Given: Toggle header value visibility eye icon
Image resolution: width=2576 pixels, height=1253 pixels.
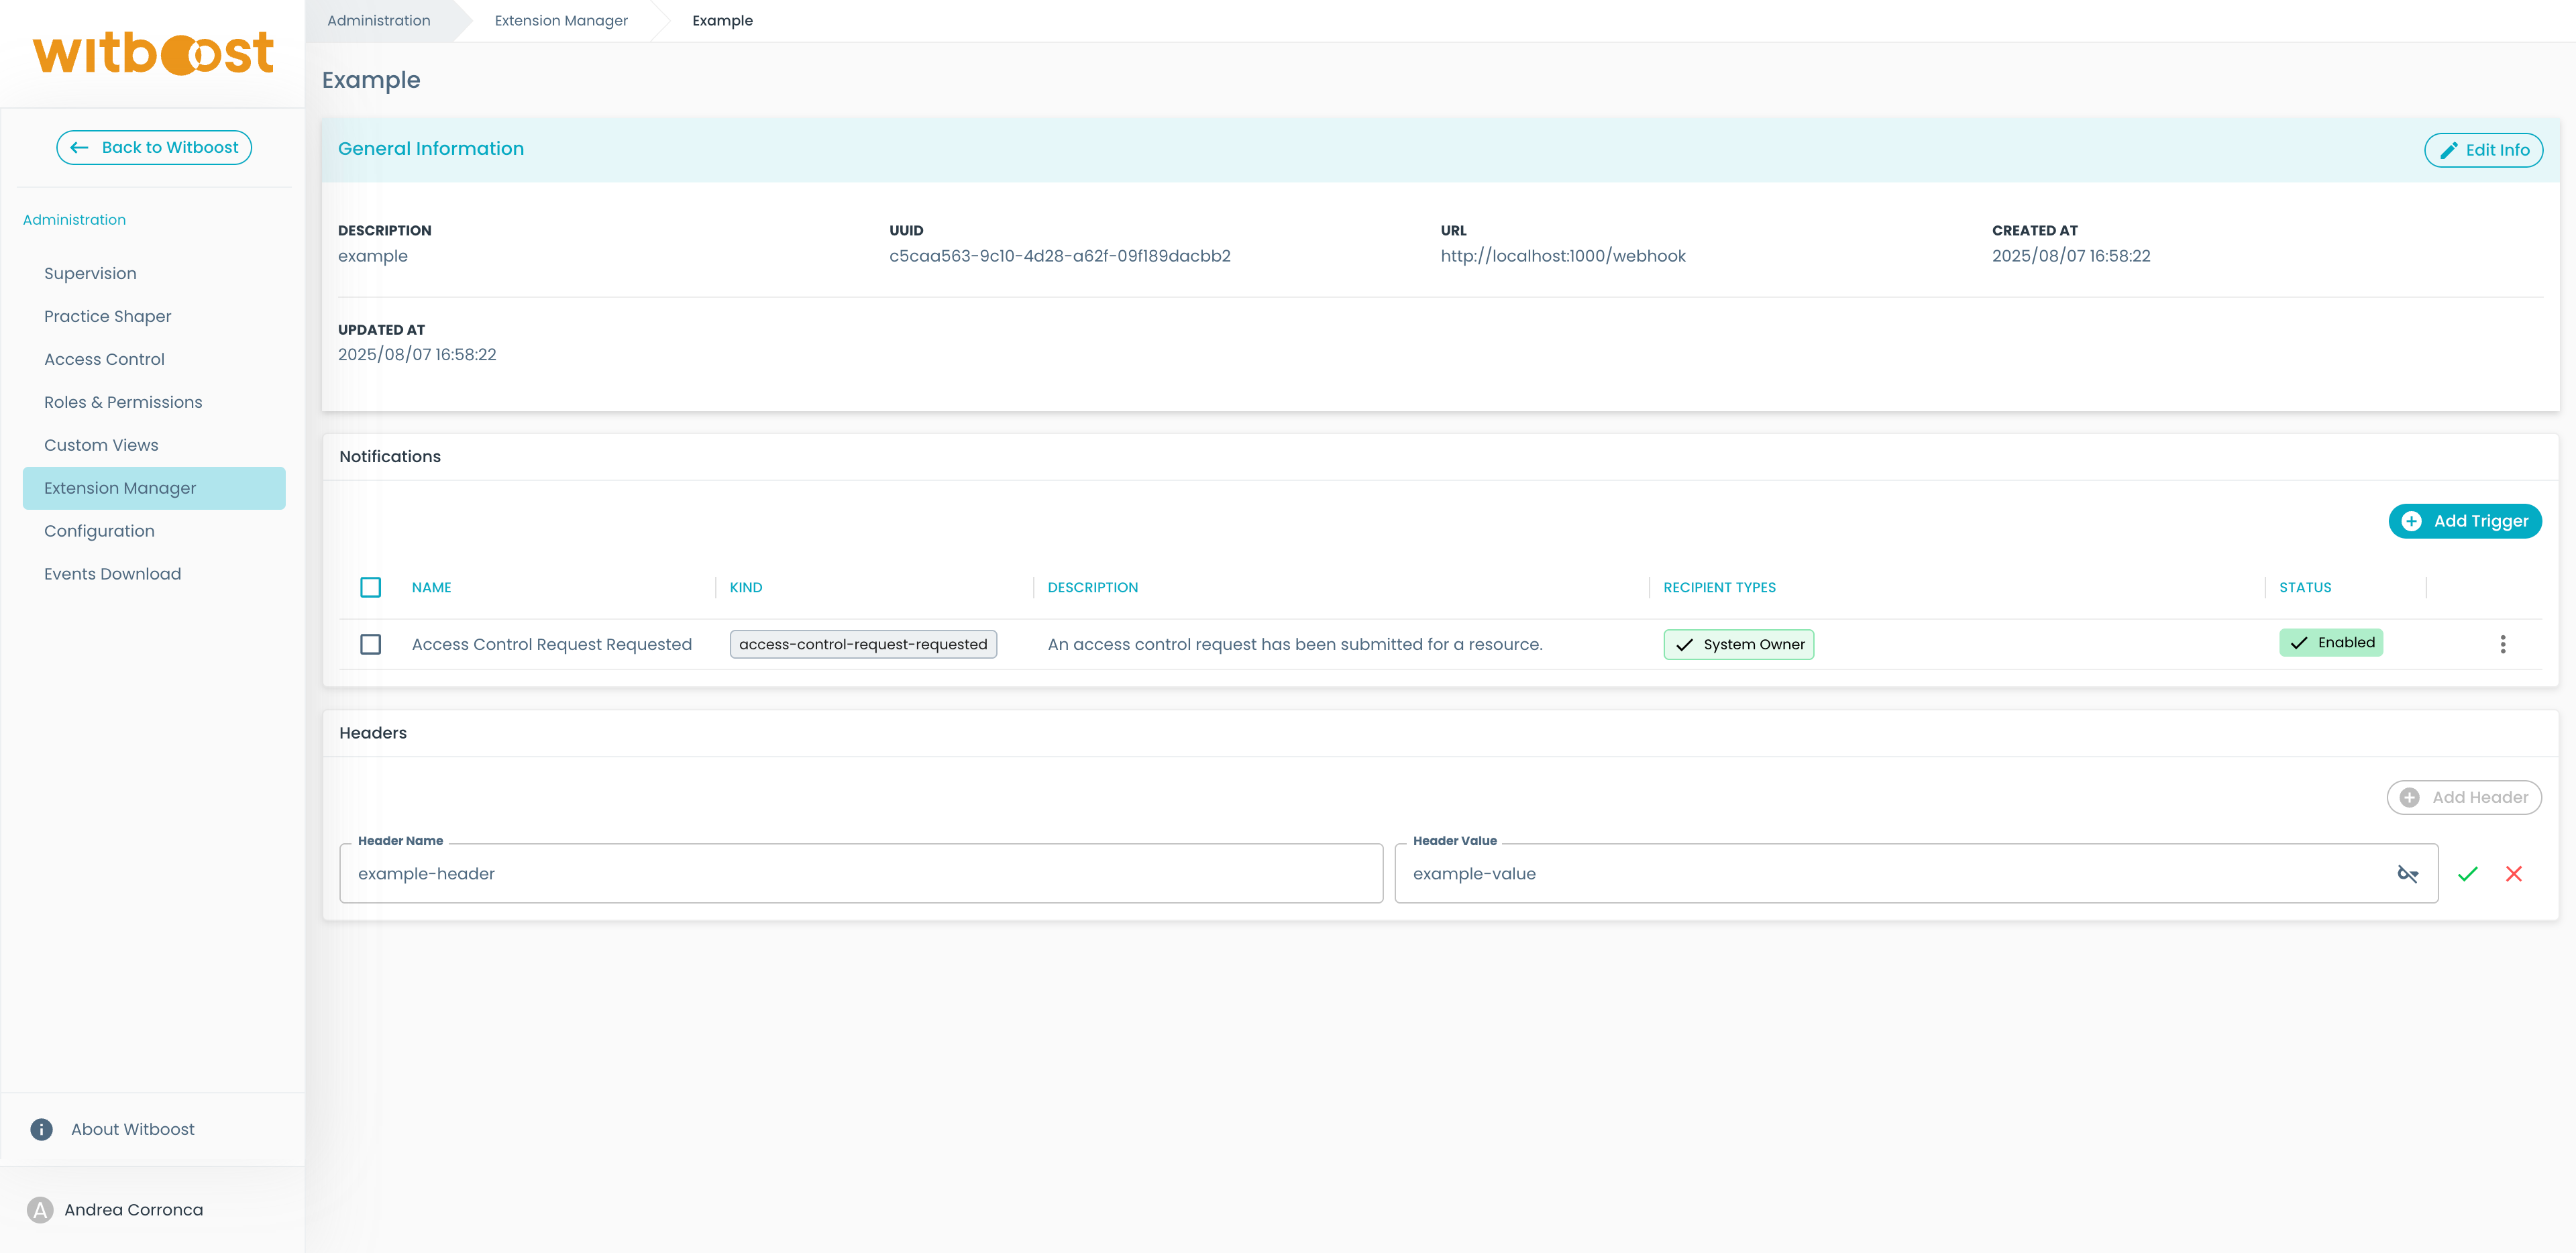Looking at the screenshot, I should pos(2407,874).
